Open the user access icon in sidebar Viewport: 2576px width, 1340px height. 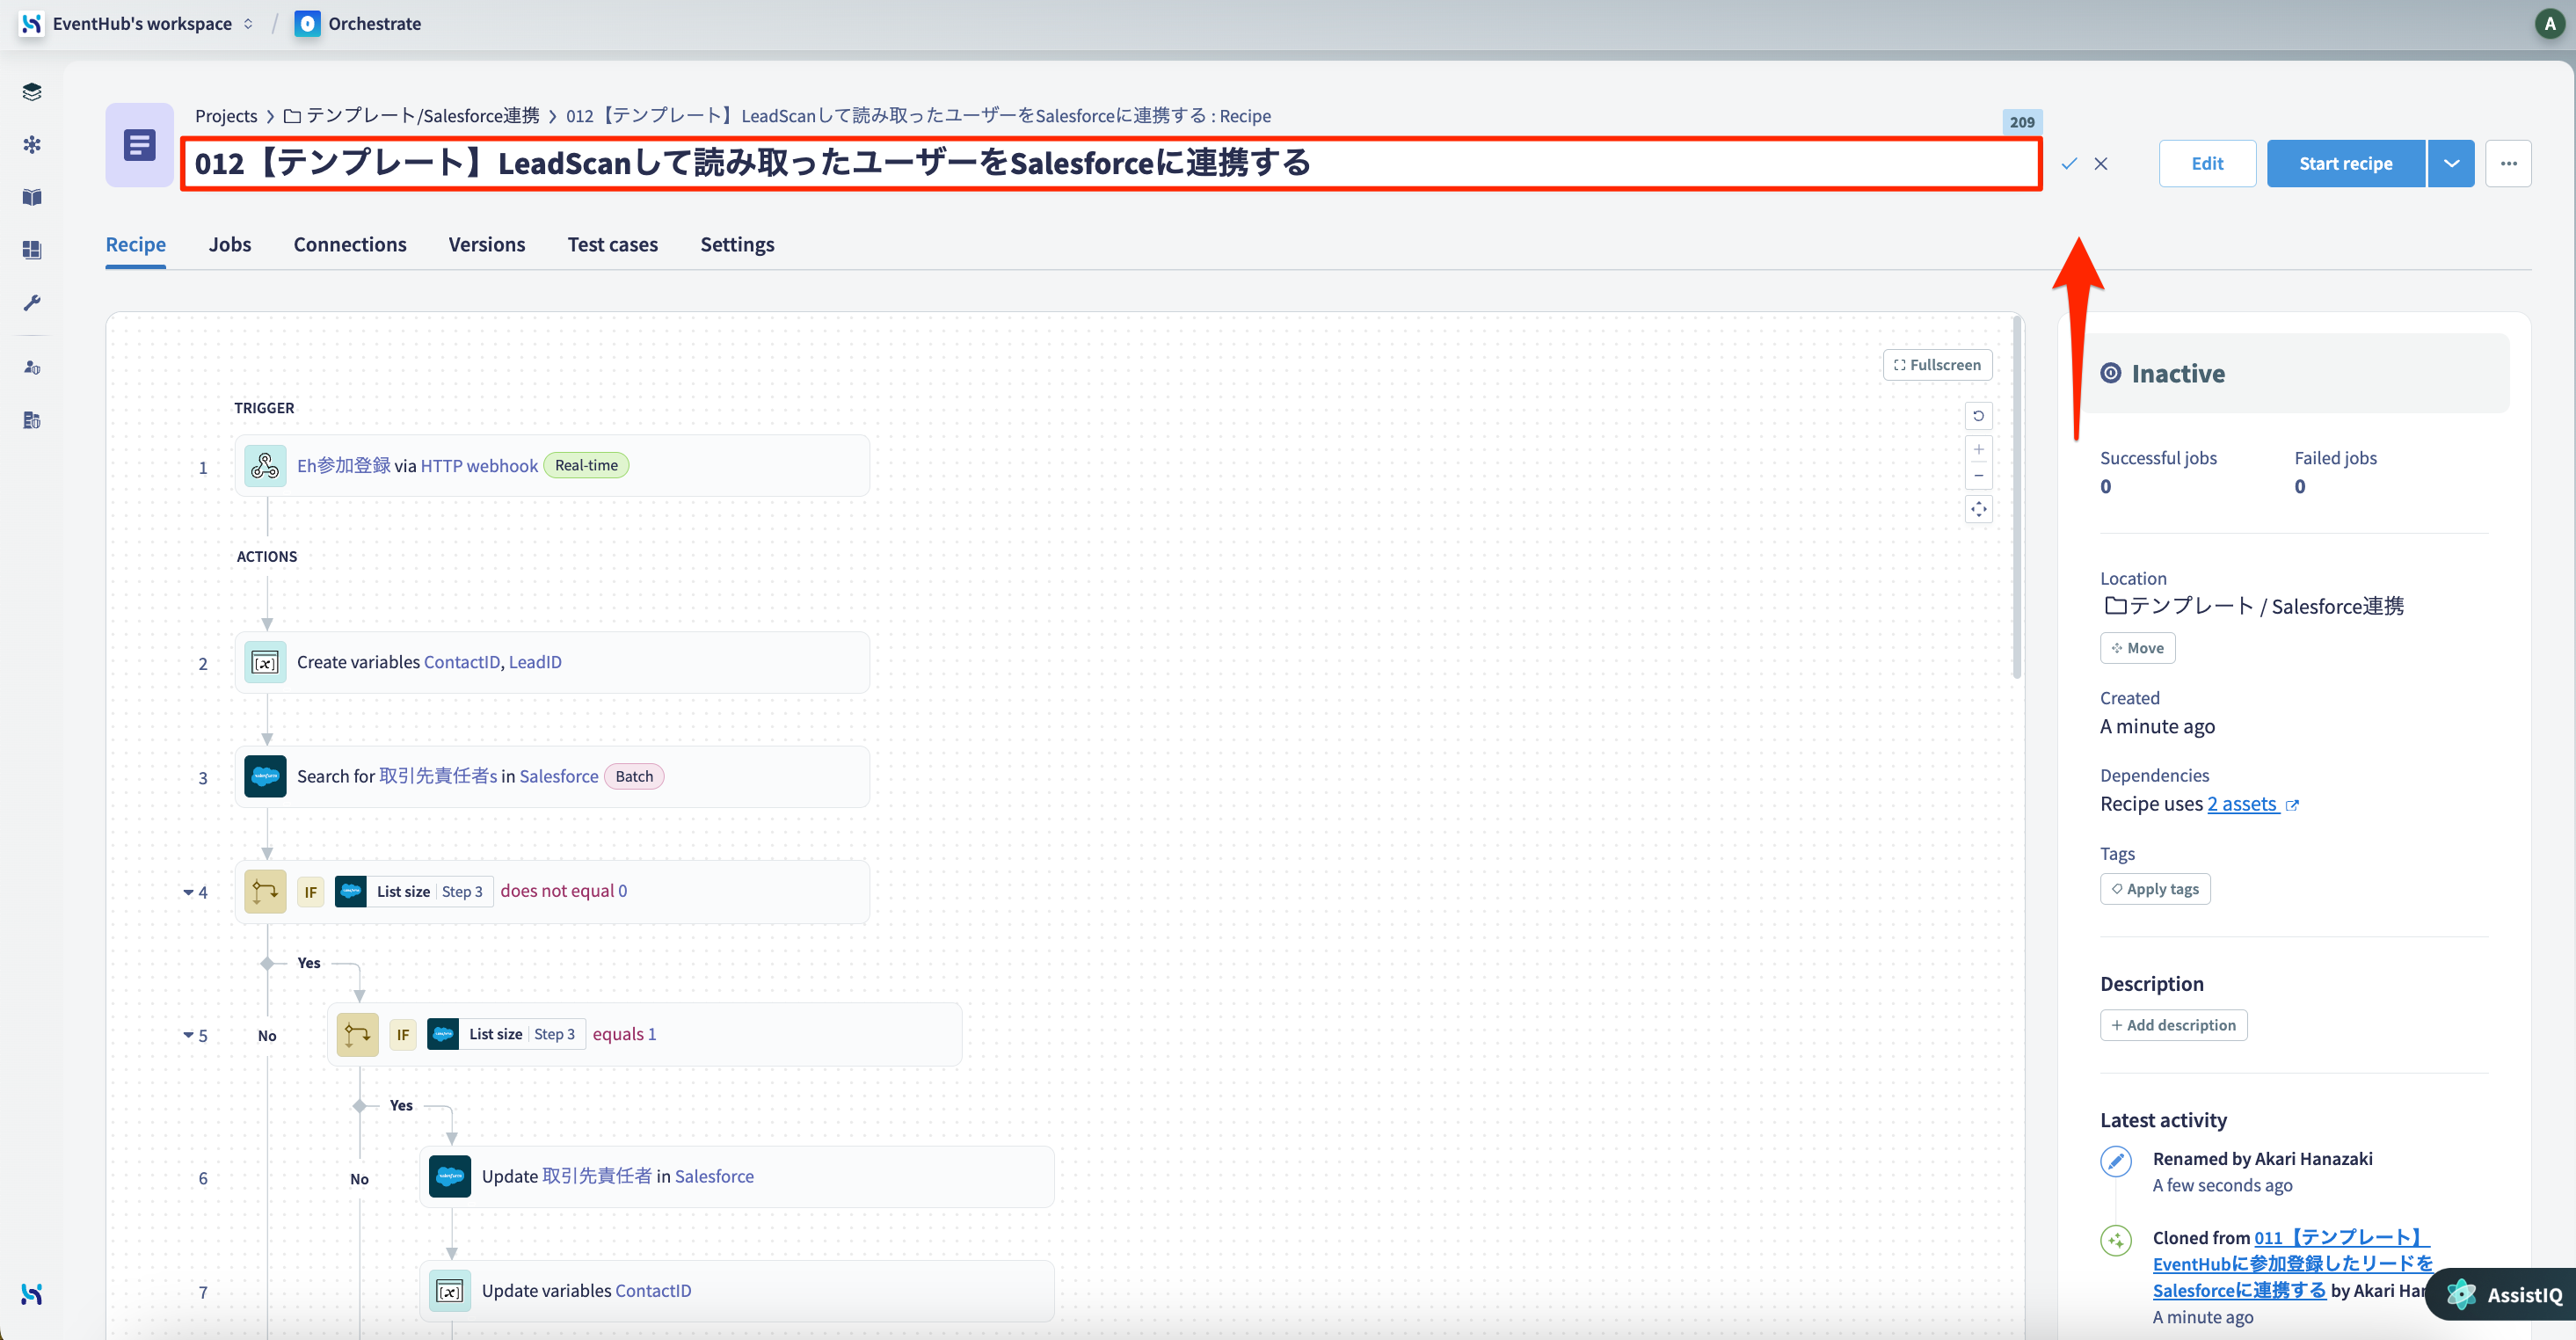32,367
